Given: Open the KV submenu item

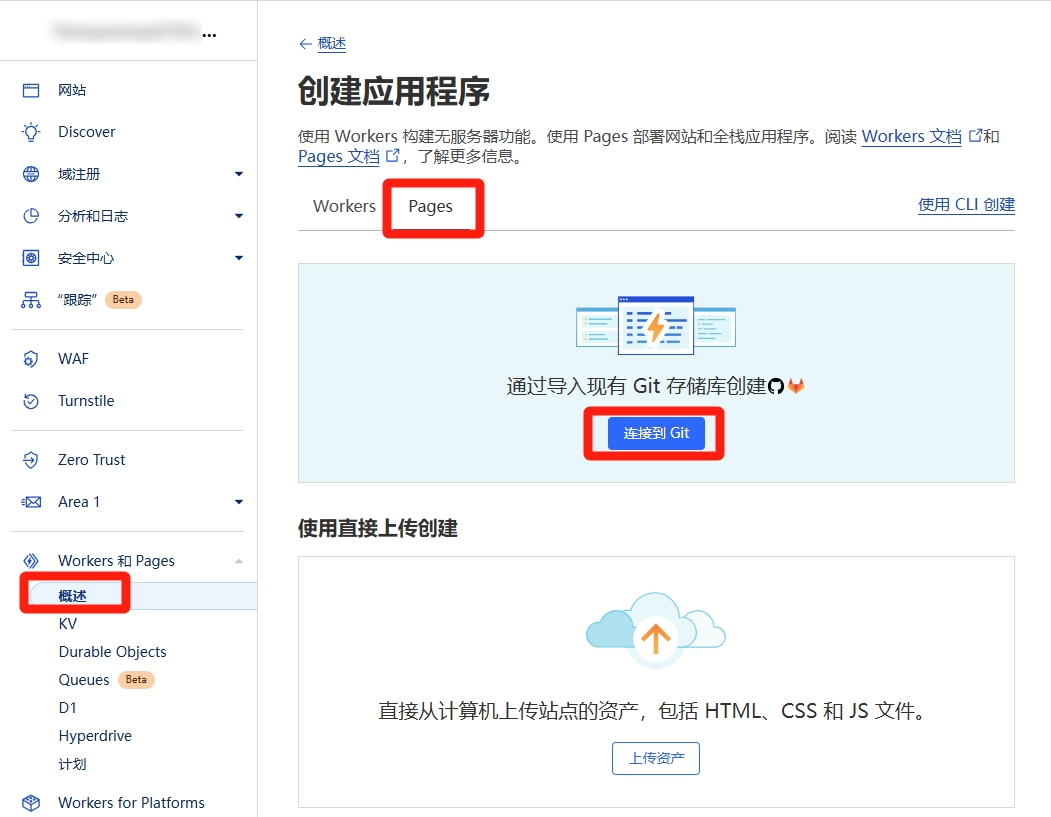Looking at the screenshot, I should point(68,624).
